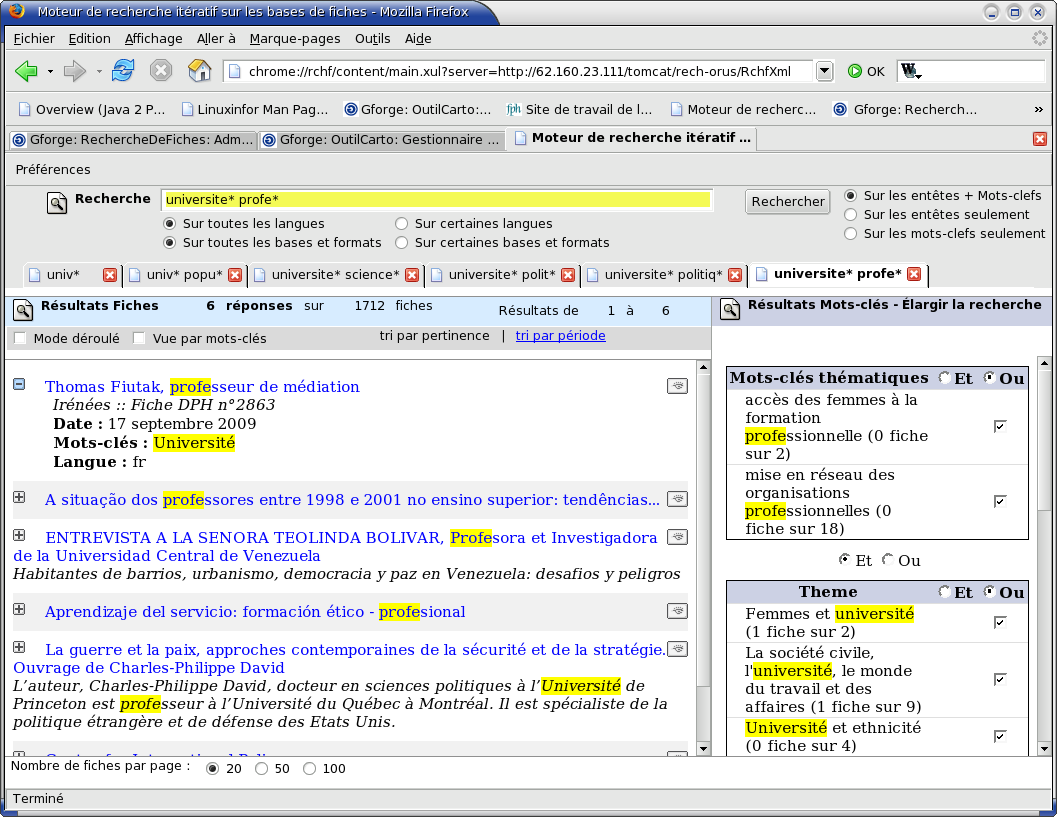Click the browser Back arrow button
Screen dimensions: 1057x817
[27, 71]
